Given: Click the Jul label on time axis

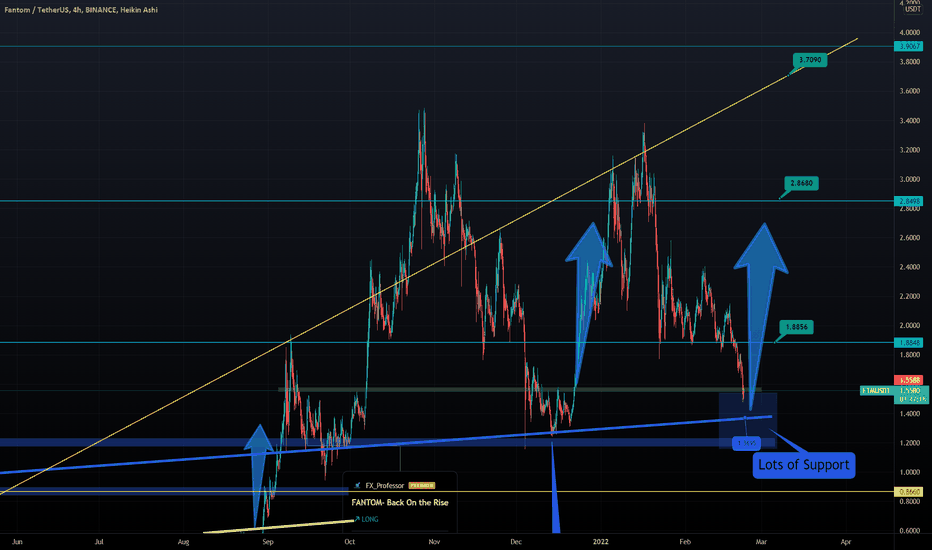Looking at the screenshot, I should (x=99, y=542).
